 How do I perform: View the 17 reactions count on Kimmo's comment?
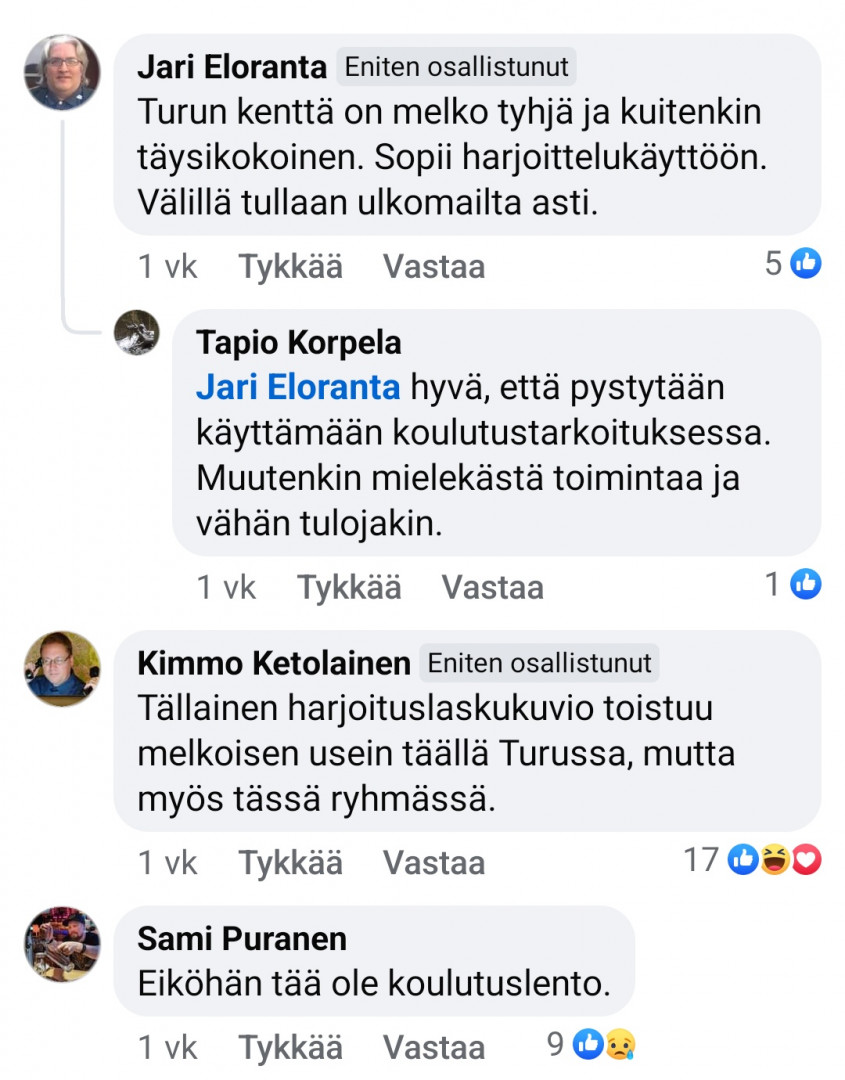coord(701,860)
